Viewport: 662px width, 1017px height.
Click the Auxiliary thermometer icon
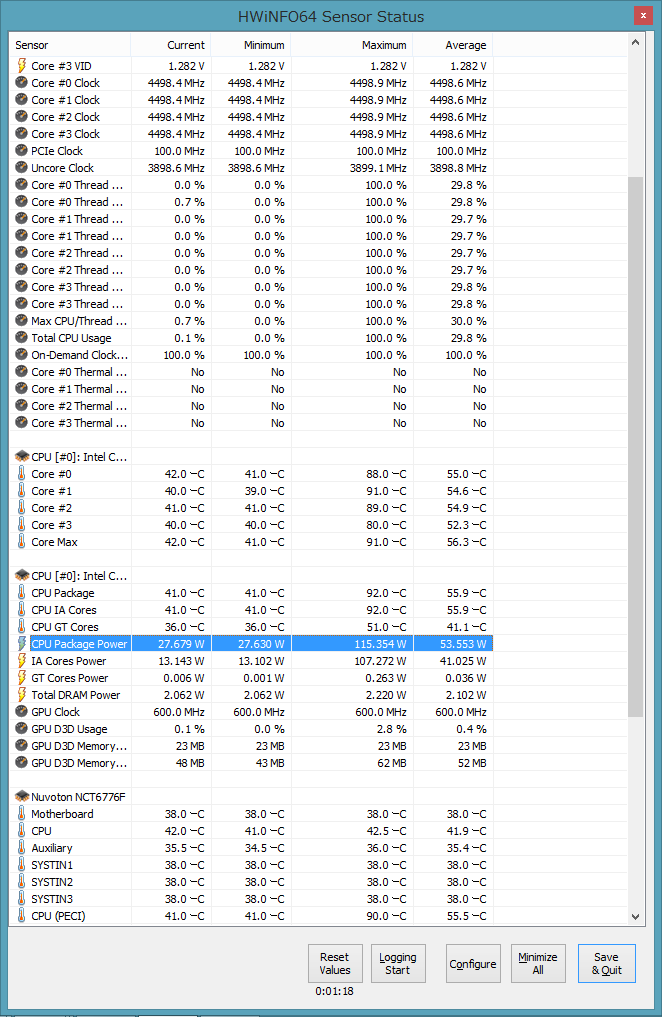[x=21, y=847]
